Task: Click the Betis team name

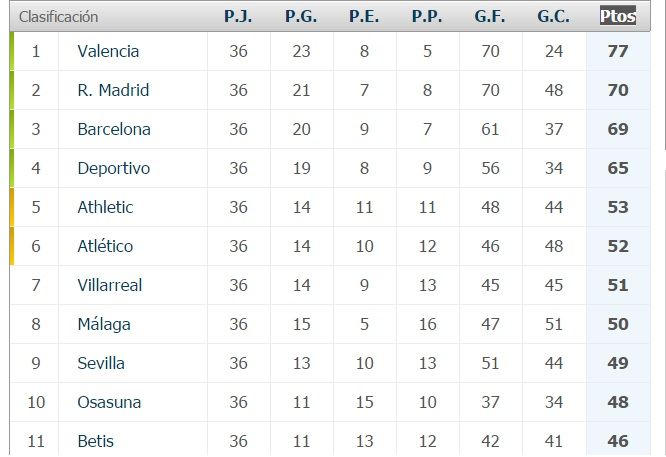Action: pyautogui.click(x=96, y=441)
